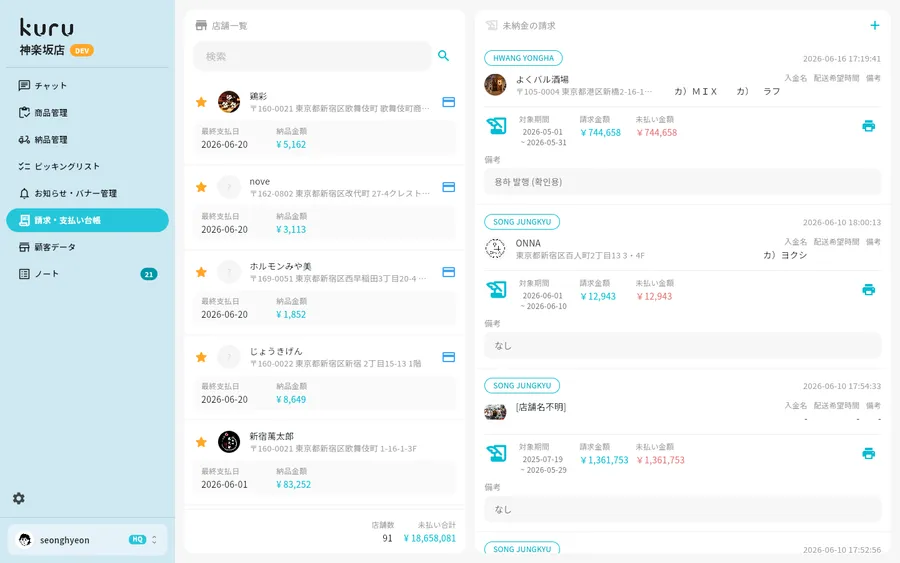
Task: Click the DEV badge
Action: point(82,51)
